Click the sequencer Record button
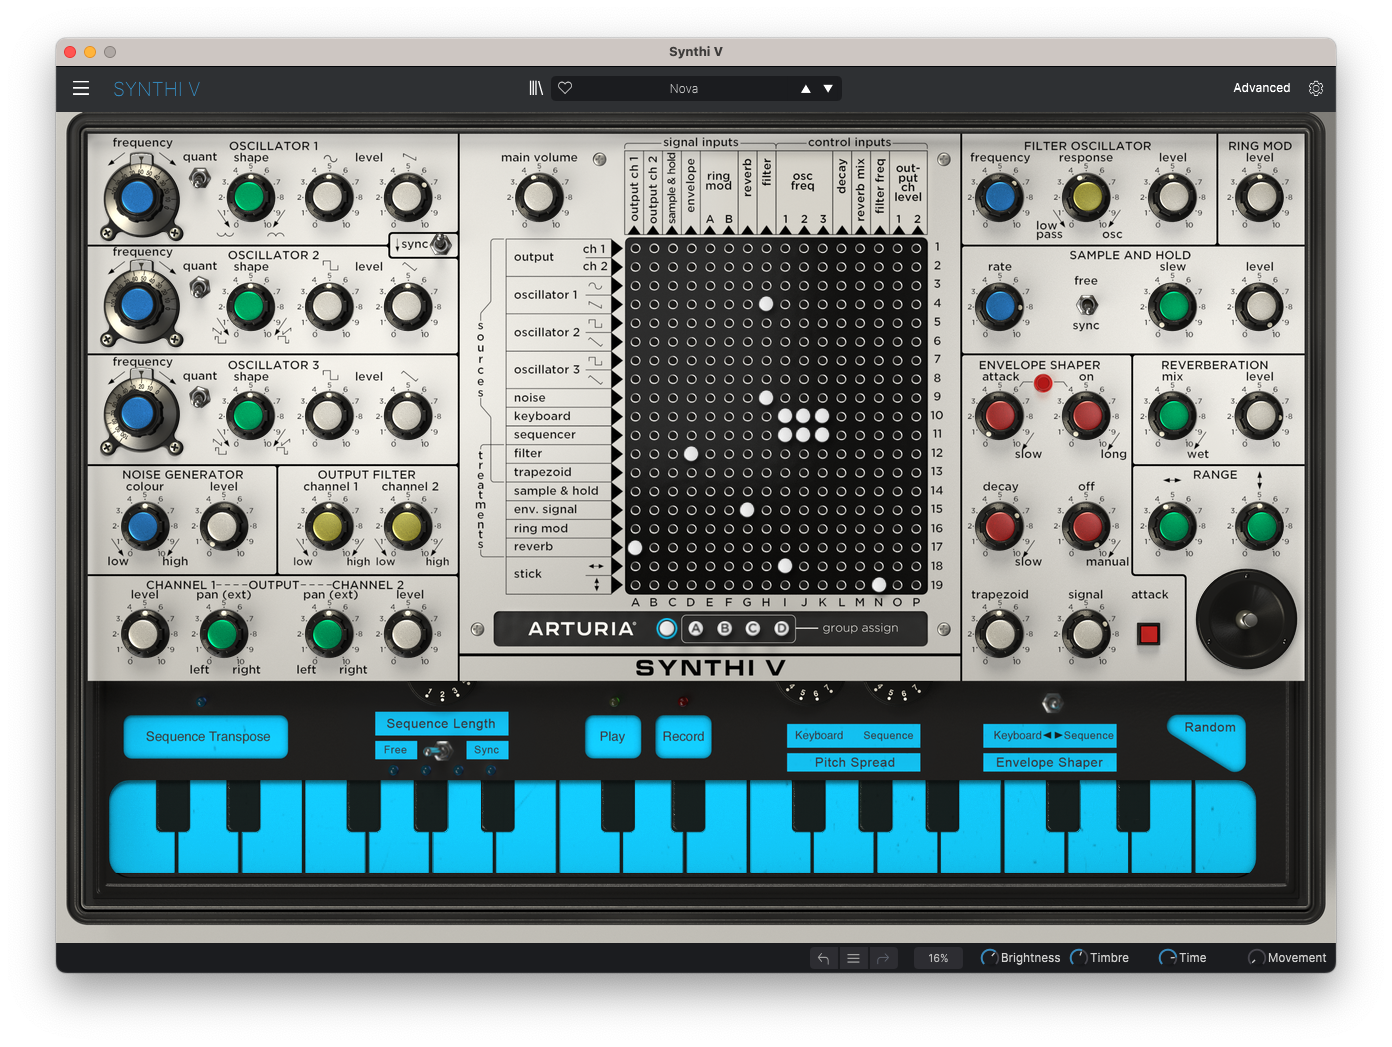The image size is (1392, 1047). (x=683, y=737)
